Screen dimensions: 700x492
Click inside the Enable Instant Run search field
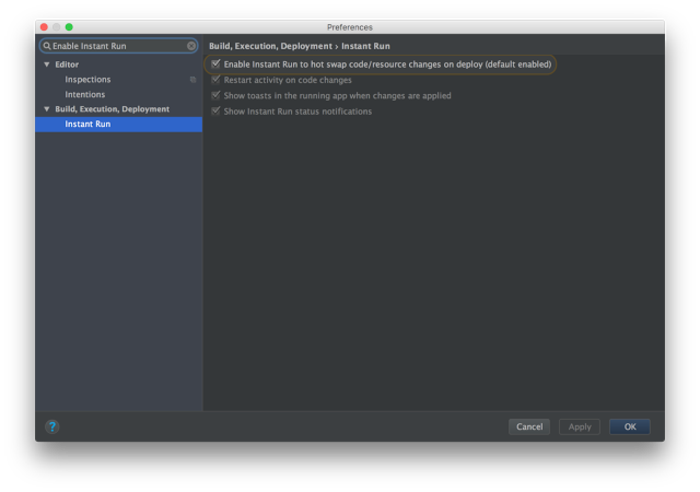[119, 46]
